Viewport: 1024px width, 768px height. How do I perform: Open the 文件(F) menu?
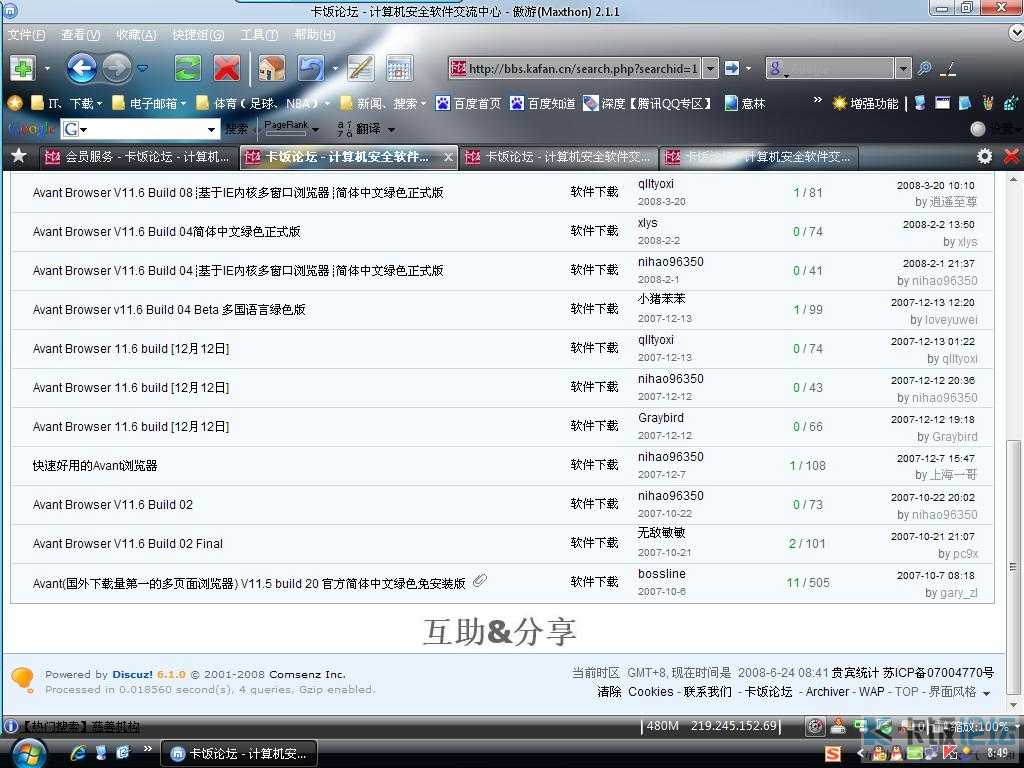point(27,35)
